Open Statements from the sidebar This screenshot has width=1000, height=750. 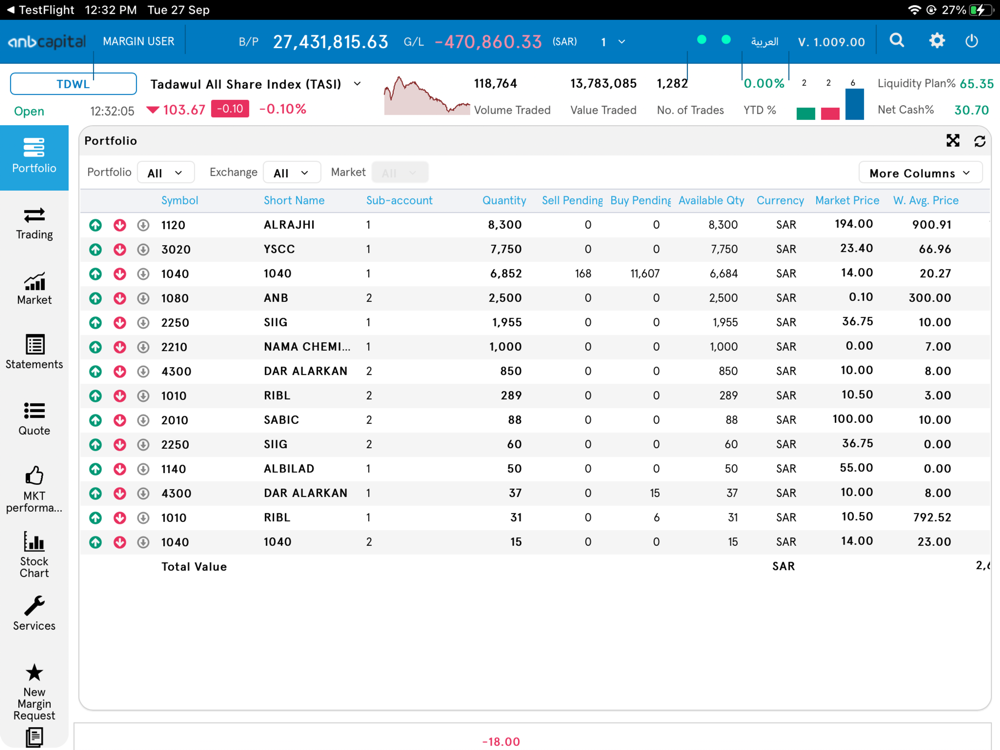click(34, 352)
